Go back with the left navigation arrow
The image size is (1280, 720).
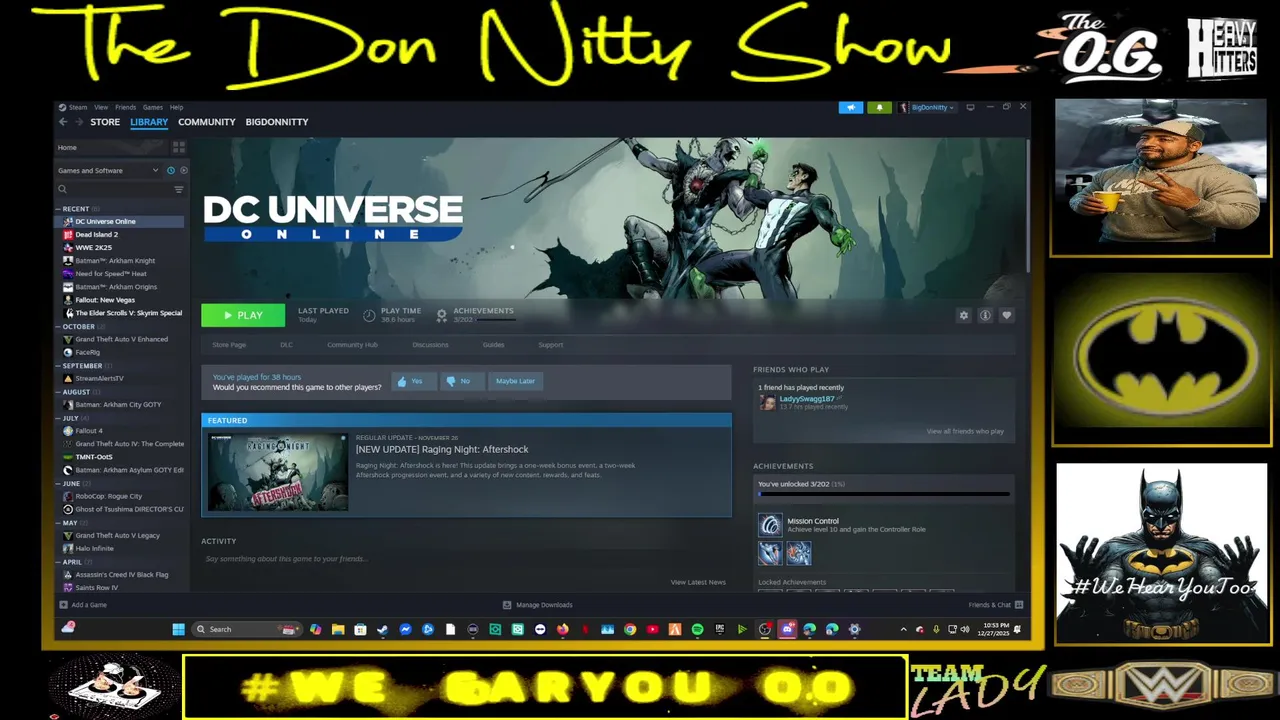click(62, 122)
